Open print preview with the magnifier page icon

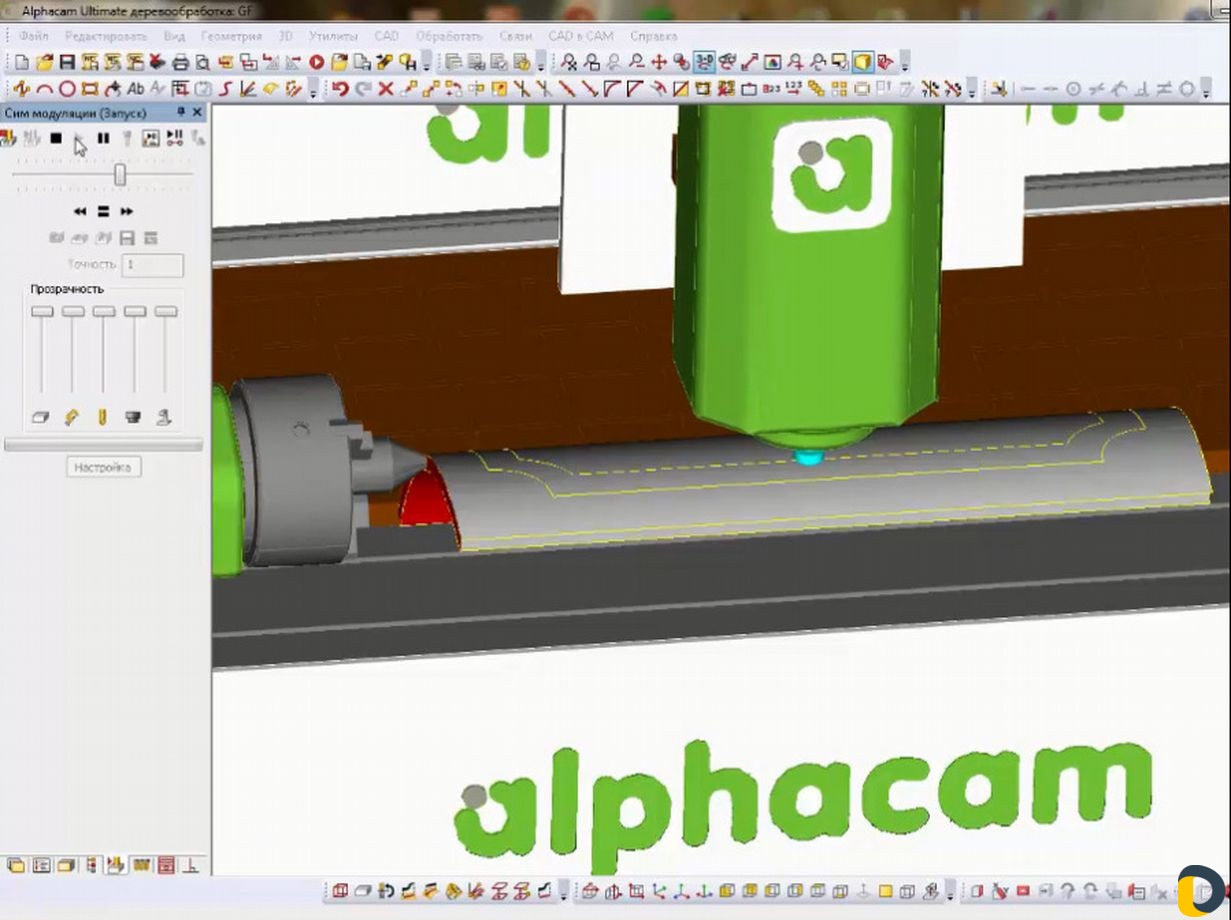[x=203, y=62]
